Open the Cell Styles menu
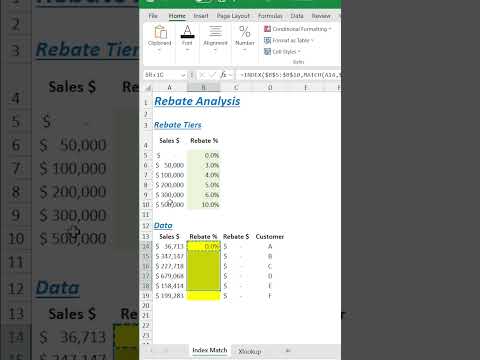This screenshot has width=480, height=360. 282,52
